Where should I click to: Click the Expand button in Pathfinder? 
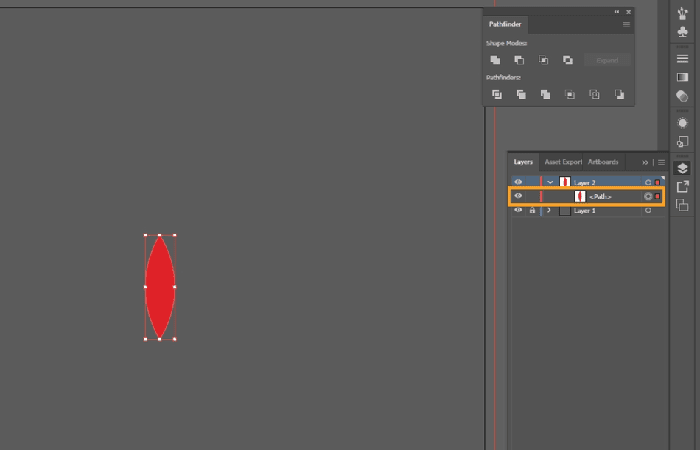pos(607,60)
